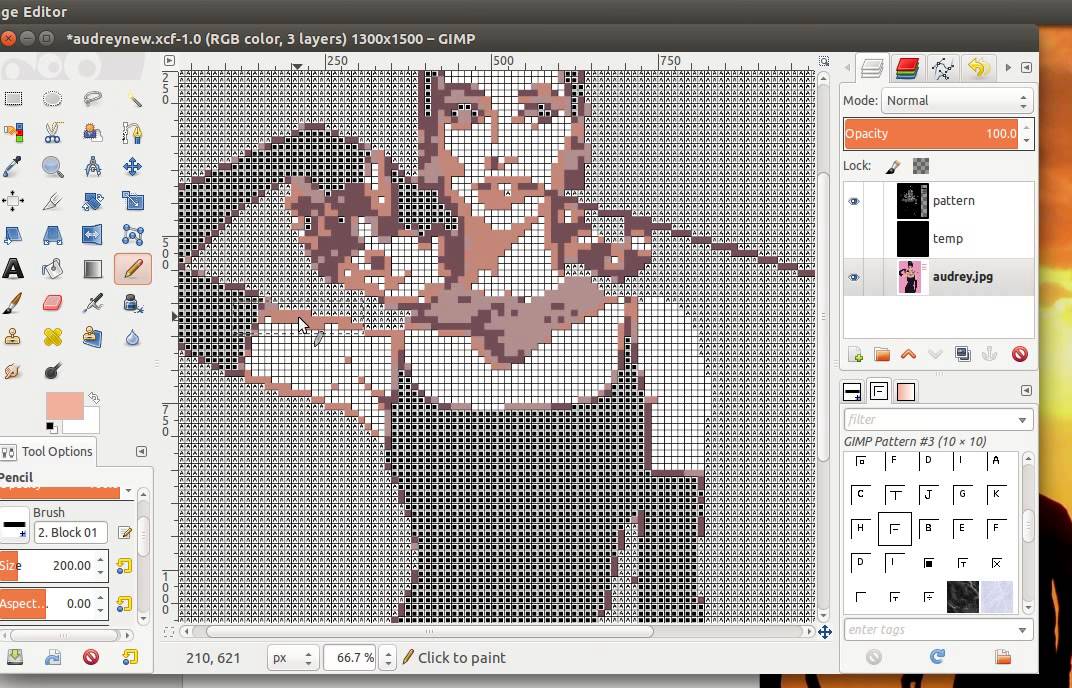Viewport: 1072px width, 688px height.
Task: Select the Scale tool
Action: click(133, 200)
